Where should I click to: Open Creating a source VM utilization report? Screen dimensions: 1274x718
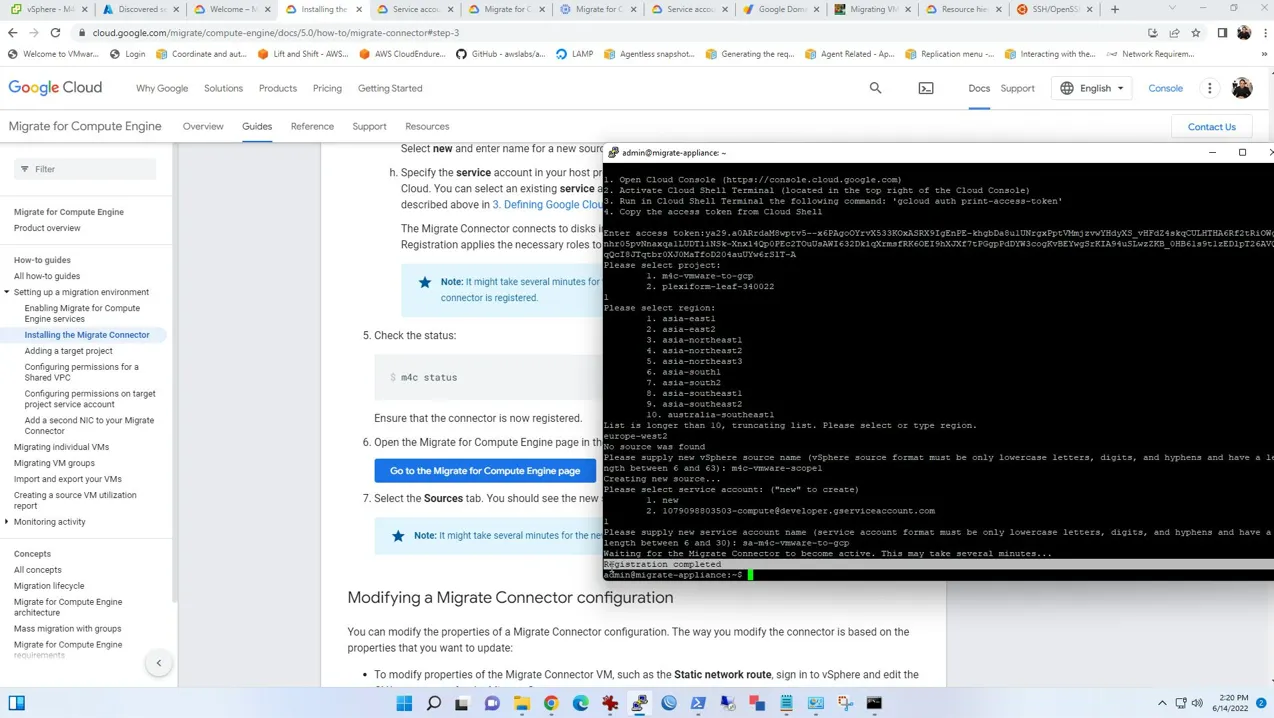[75, 500]
